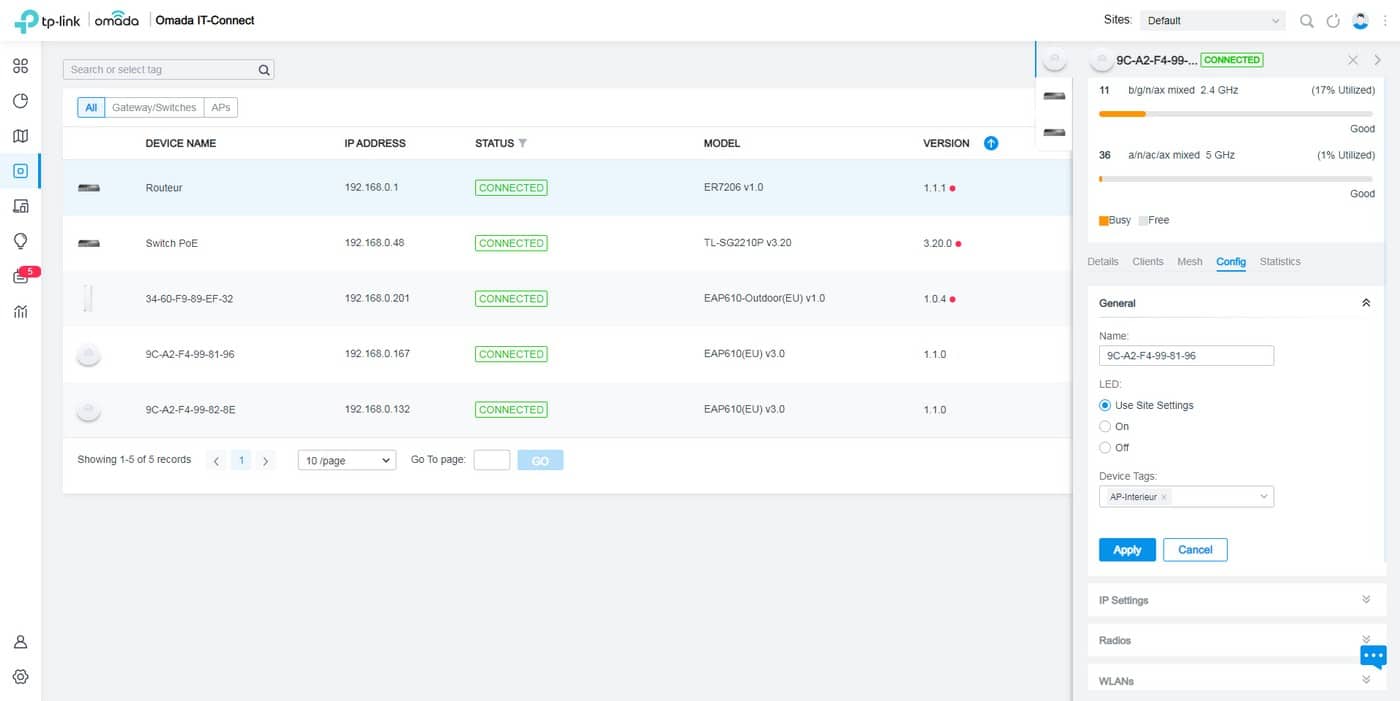Select the LED 'On' radio option

[1105, 426]
